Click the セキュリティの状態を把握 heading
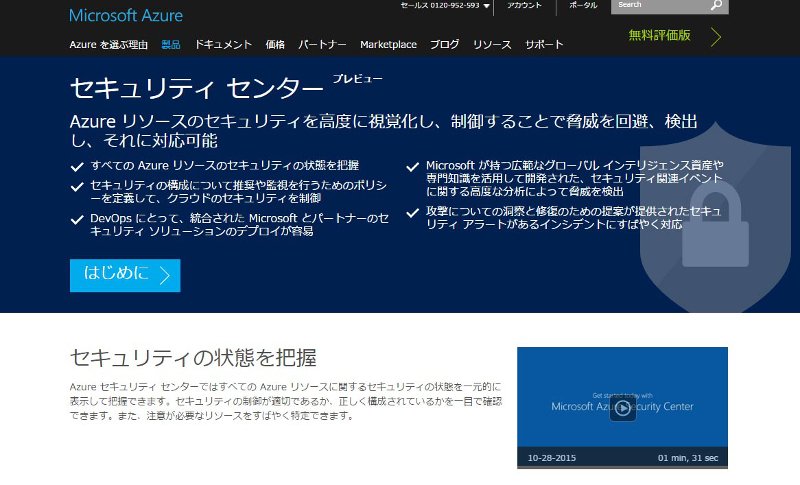 [193, 358]
